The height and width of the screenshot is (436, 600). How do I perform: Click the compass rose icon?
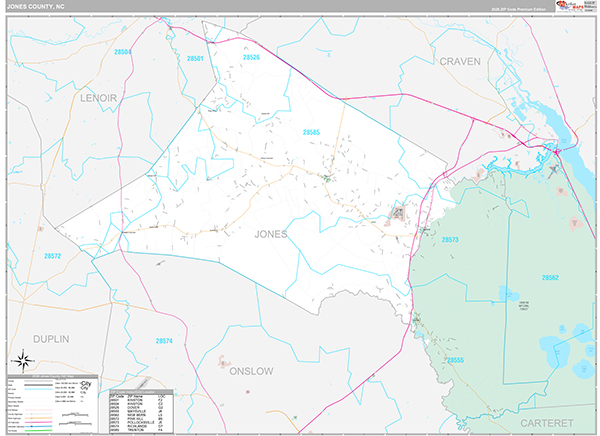[x=22, y=360]
